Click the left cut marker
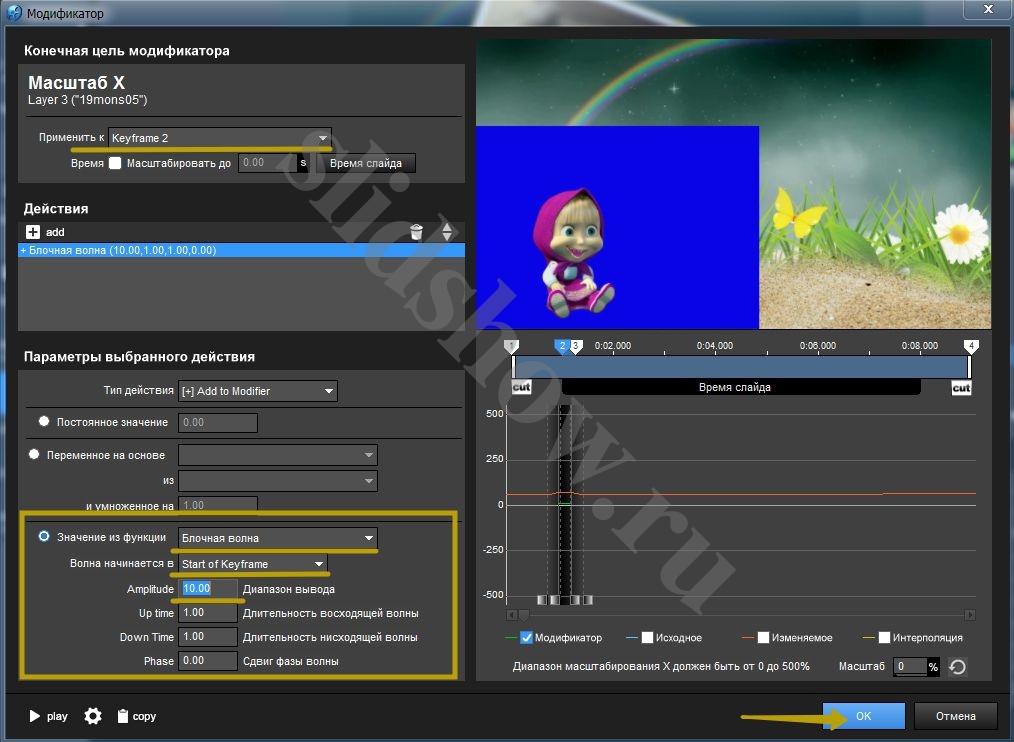This screenshot has width=1014, height=742. [x=521, y=387]
